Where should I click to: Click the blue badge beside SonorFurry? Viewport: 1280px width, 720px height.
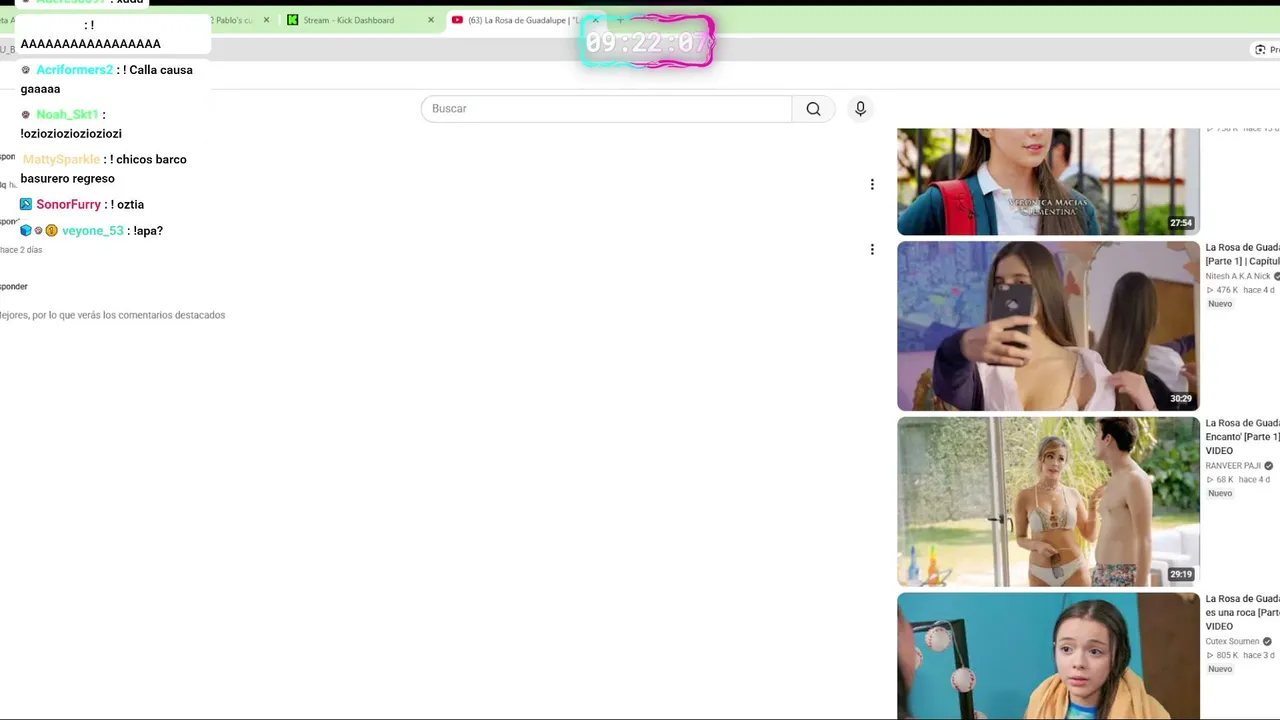pyautogui.click(x=26, y=205)
